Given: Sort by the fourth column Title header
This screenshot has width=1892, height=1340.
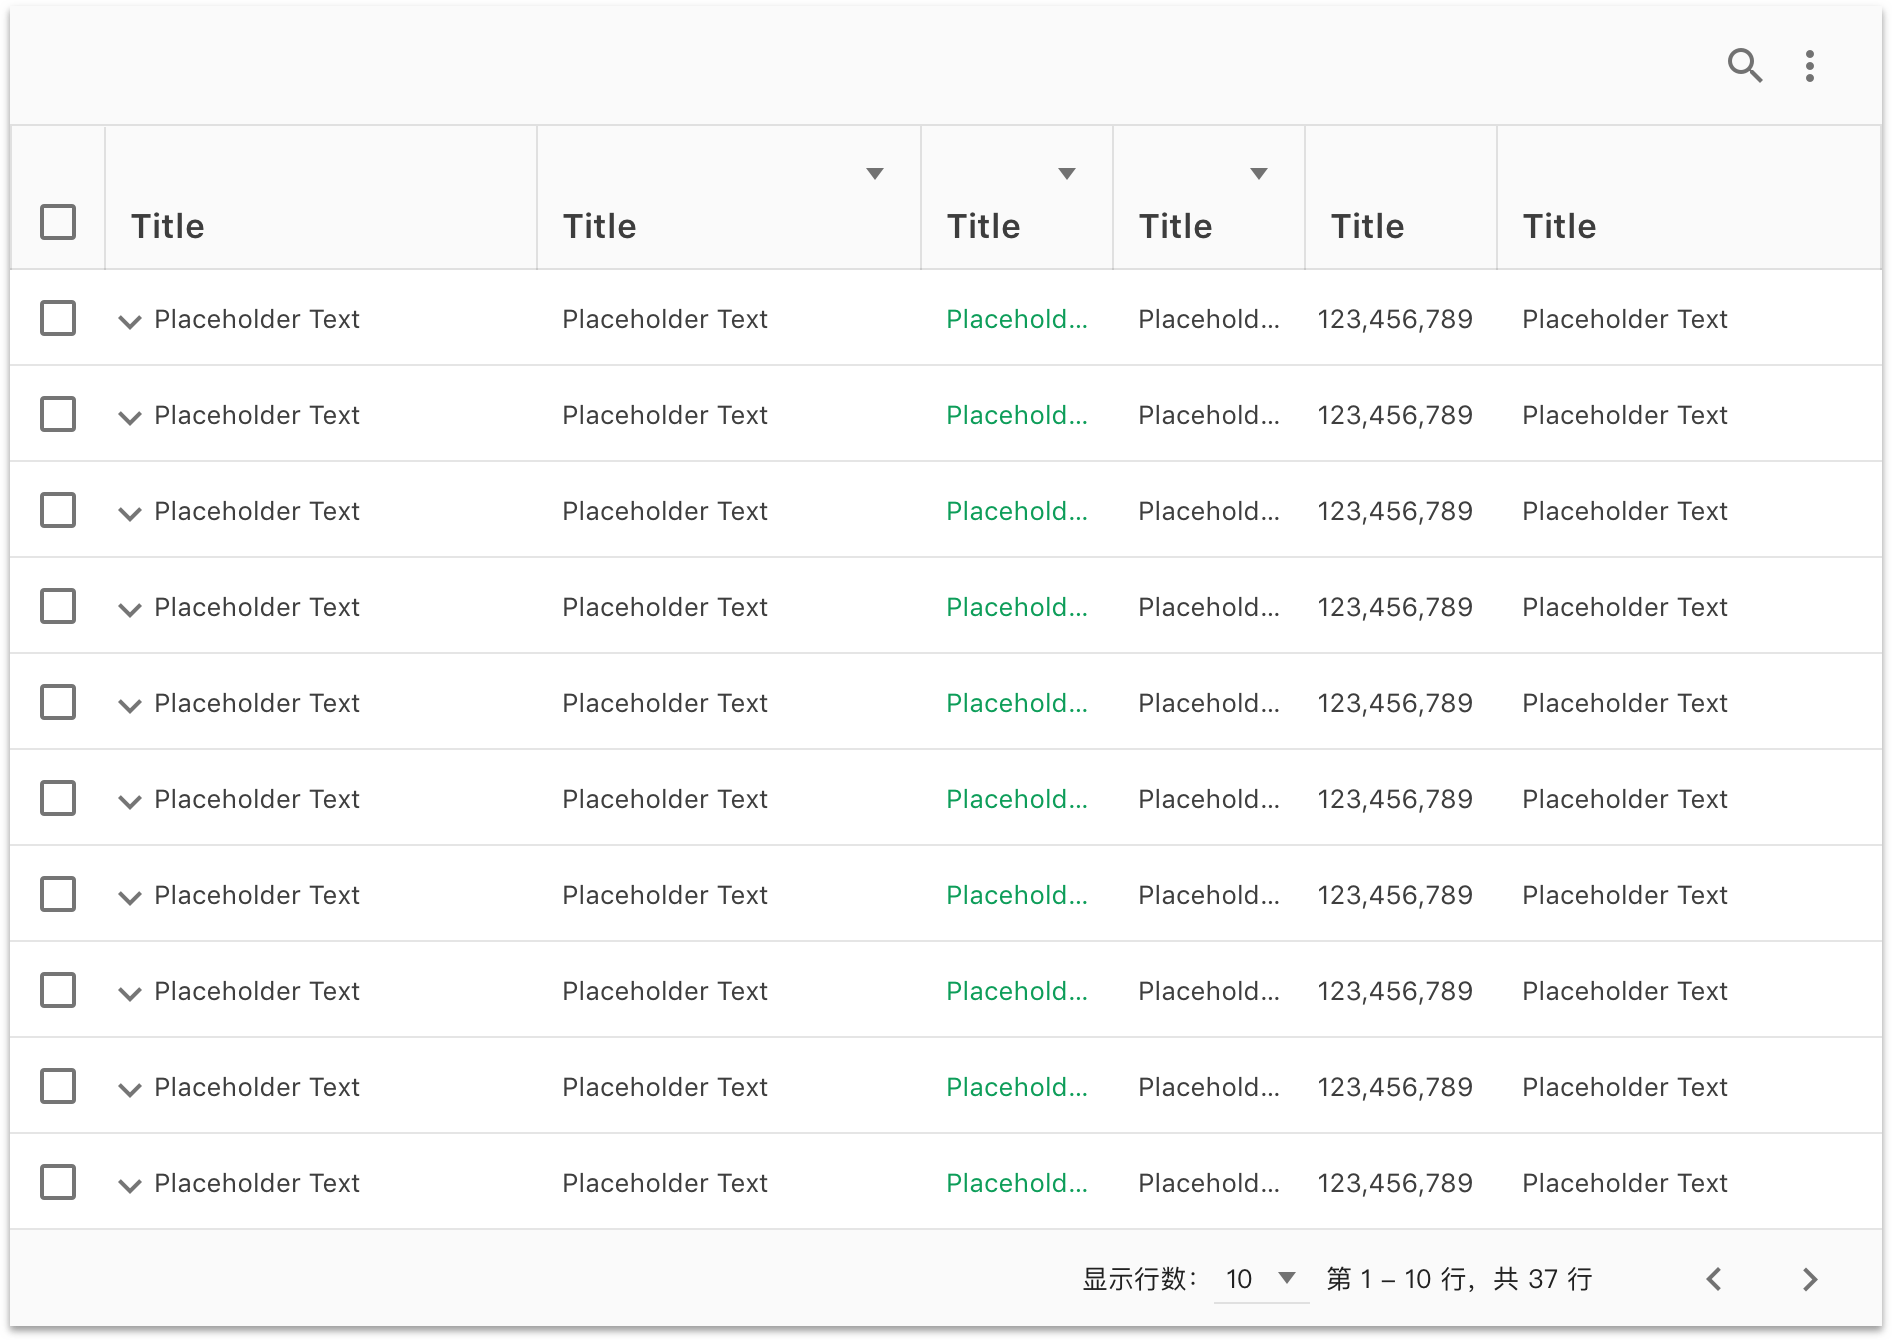Looking at the screenshot, I should click(1175, 226).
